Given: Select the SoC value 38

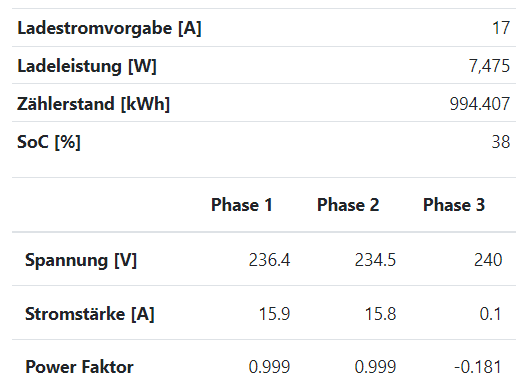Looking at the screenshot, I should click(x=501, y=142).
